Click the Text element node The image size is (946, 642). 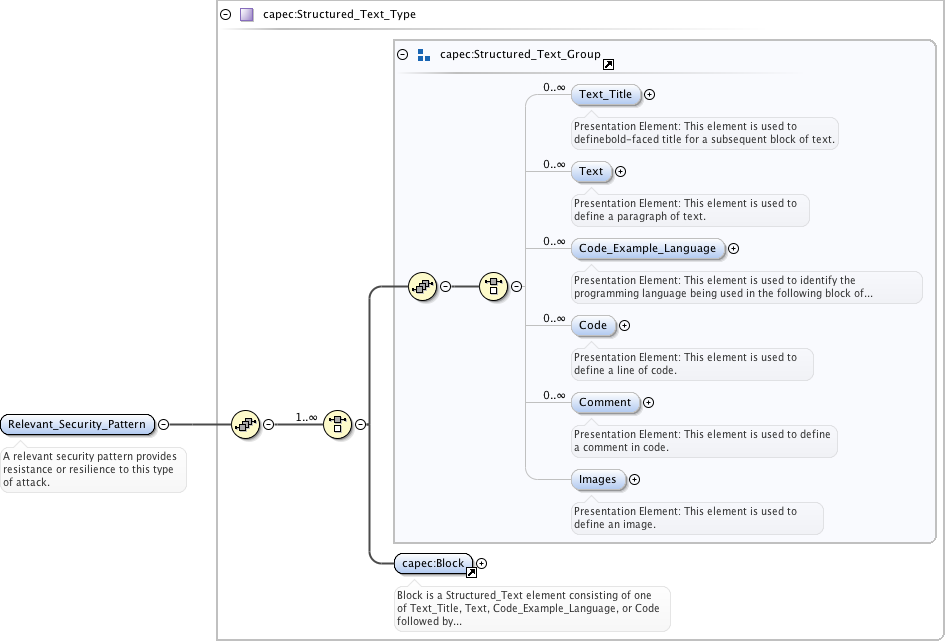[x=591, y=172]
